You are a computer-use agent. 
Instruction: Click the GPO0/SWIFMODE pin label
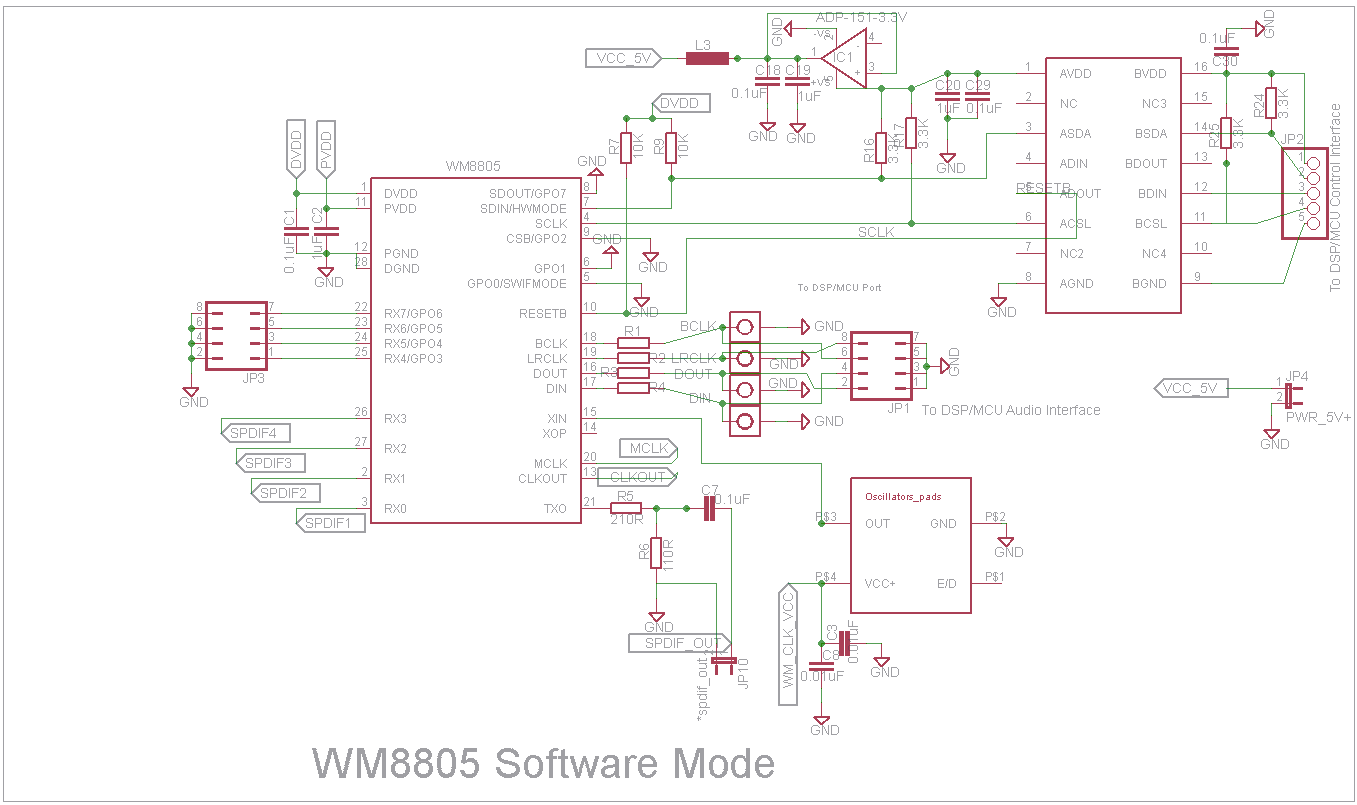point(517,283)
